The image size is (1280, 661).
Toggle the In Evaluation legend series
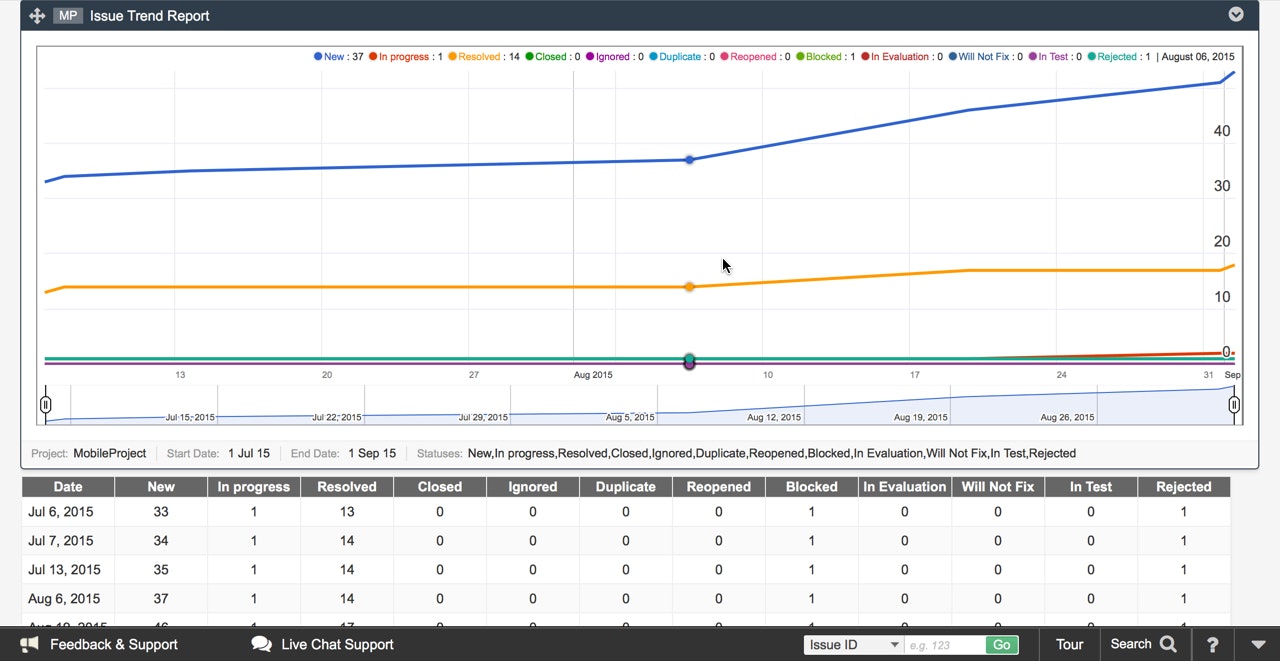[902, 57]
